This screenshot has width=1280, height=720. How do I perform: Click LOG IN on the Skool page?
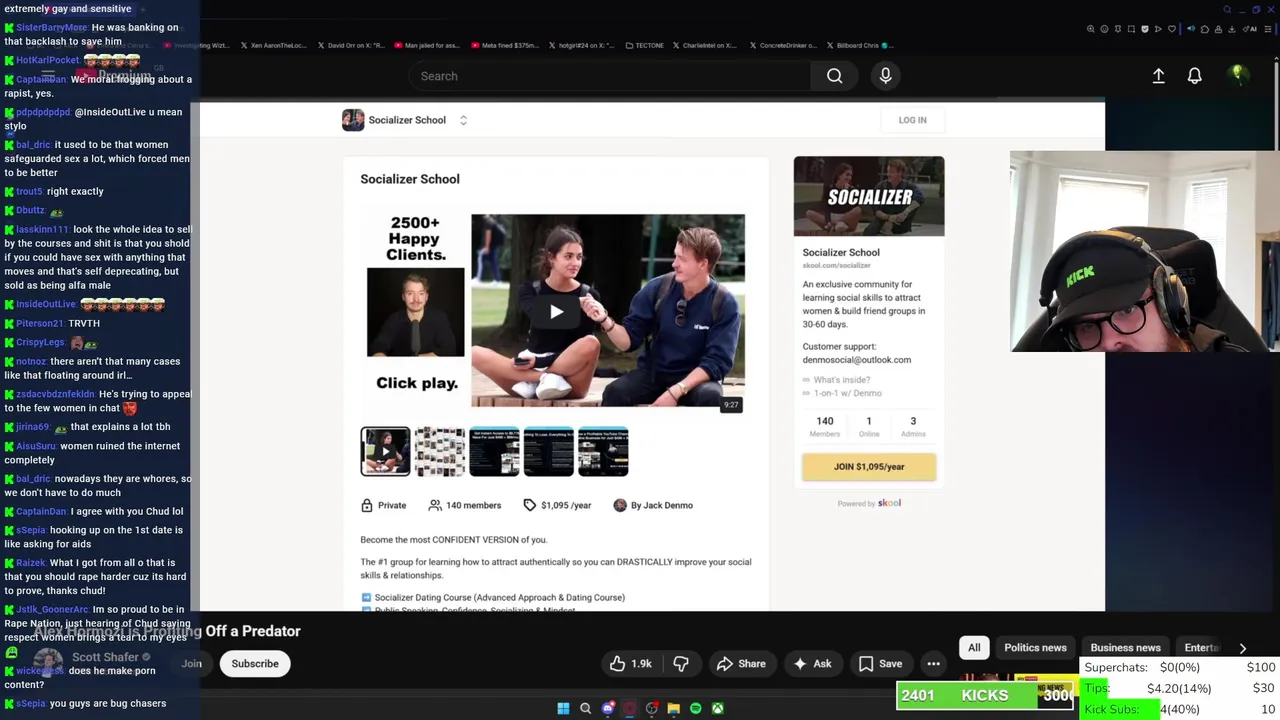912,120
